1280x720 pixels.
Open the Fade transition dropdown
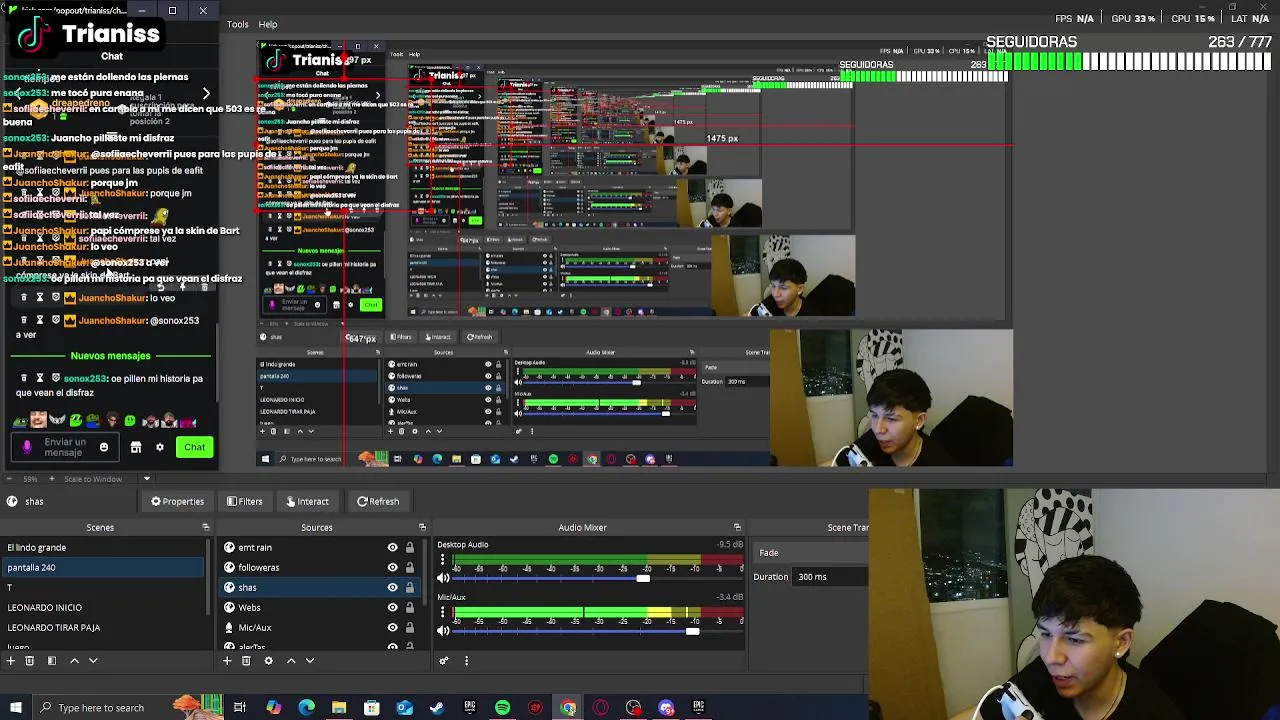tap(812, 552)
